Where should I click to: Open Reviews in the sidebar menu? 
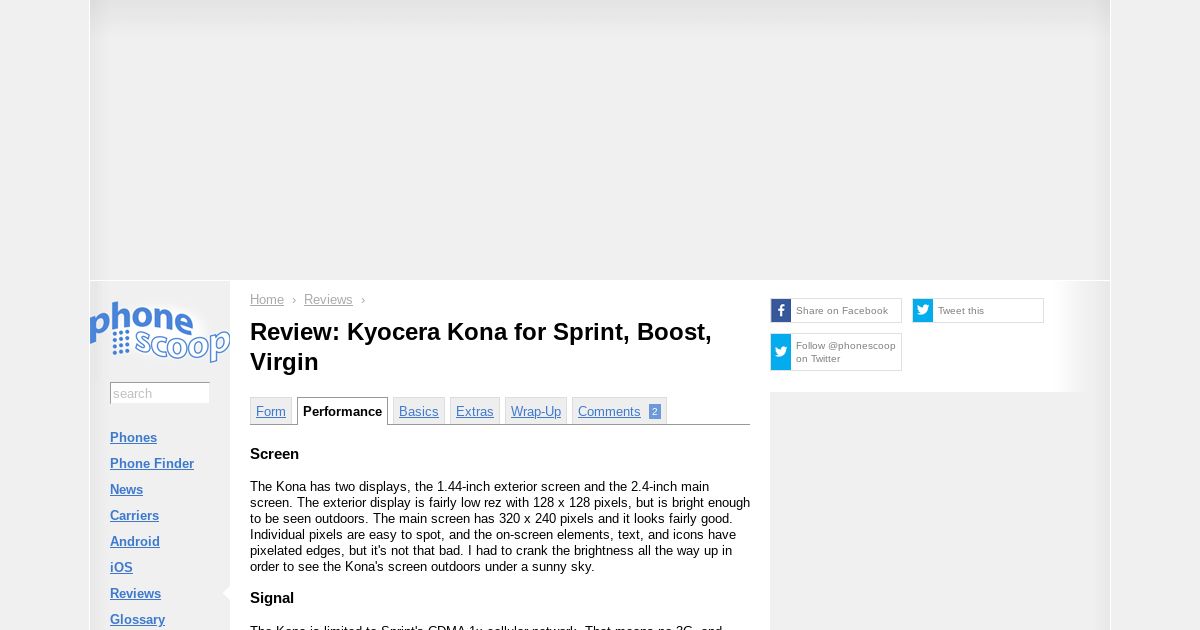click(x=135, y=594)
